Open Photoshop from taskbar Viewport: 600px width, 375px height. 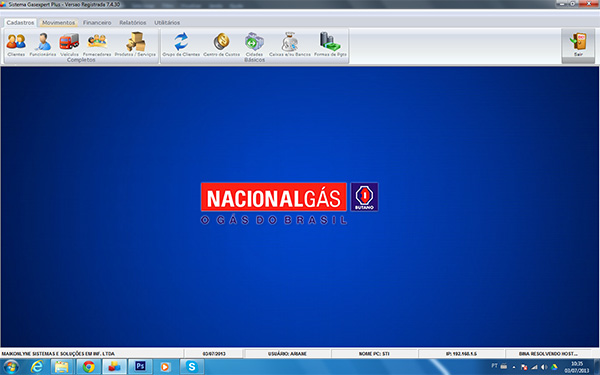[140, 367]
